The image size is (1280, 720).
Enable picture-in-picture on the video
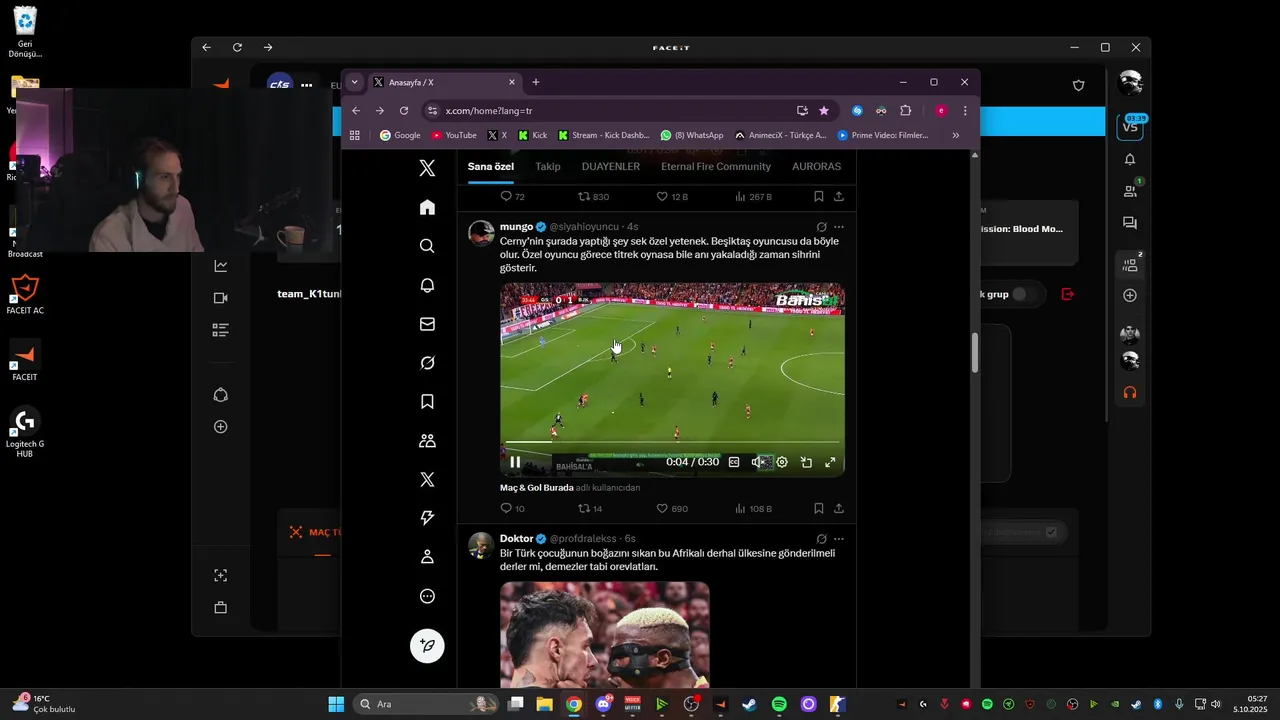click(x=806, y=462)
